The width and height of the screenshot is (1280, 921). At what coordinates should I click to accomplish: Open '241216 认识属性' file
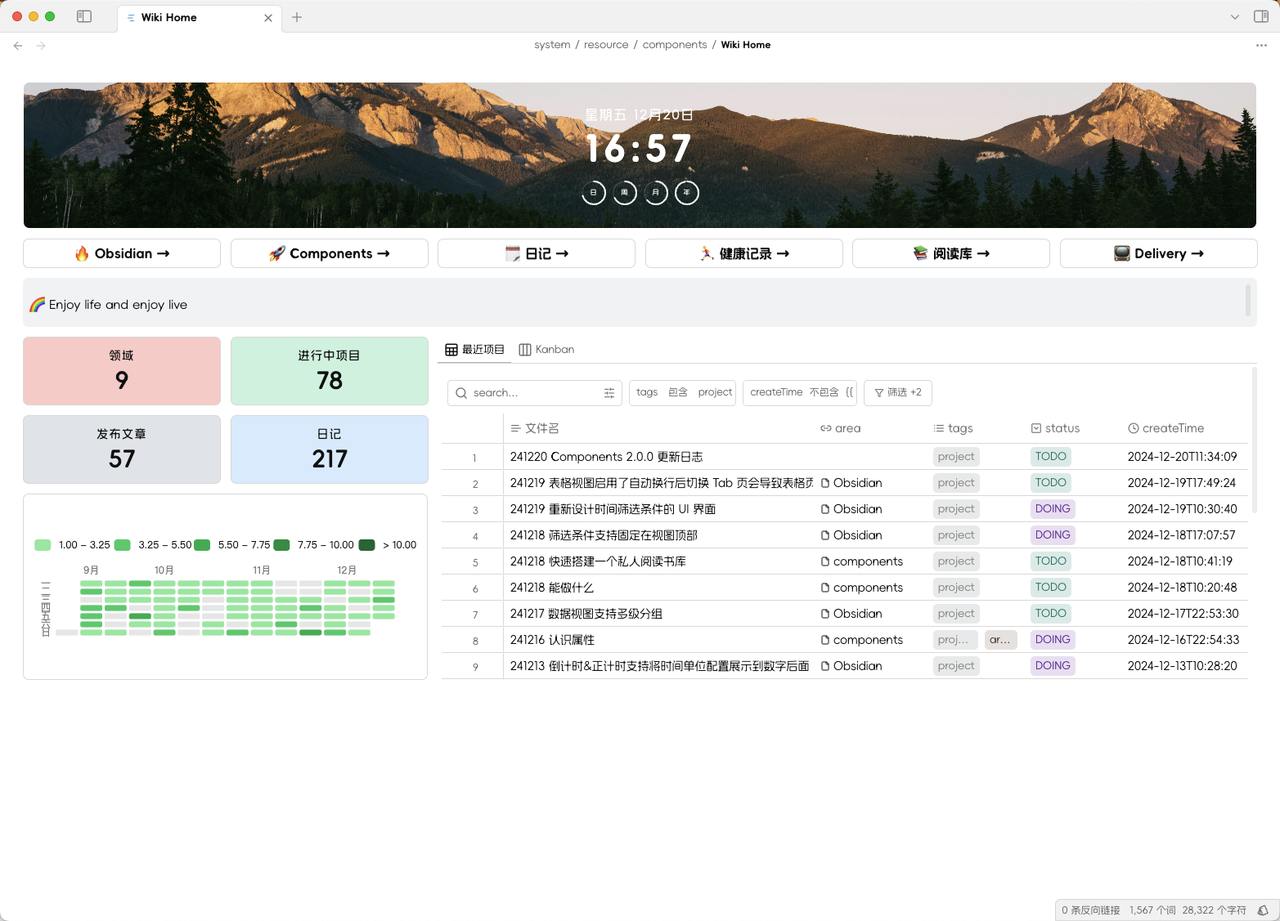[x=552, y=639]
